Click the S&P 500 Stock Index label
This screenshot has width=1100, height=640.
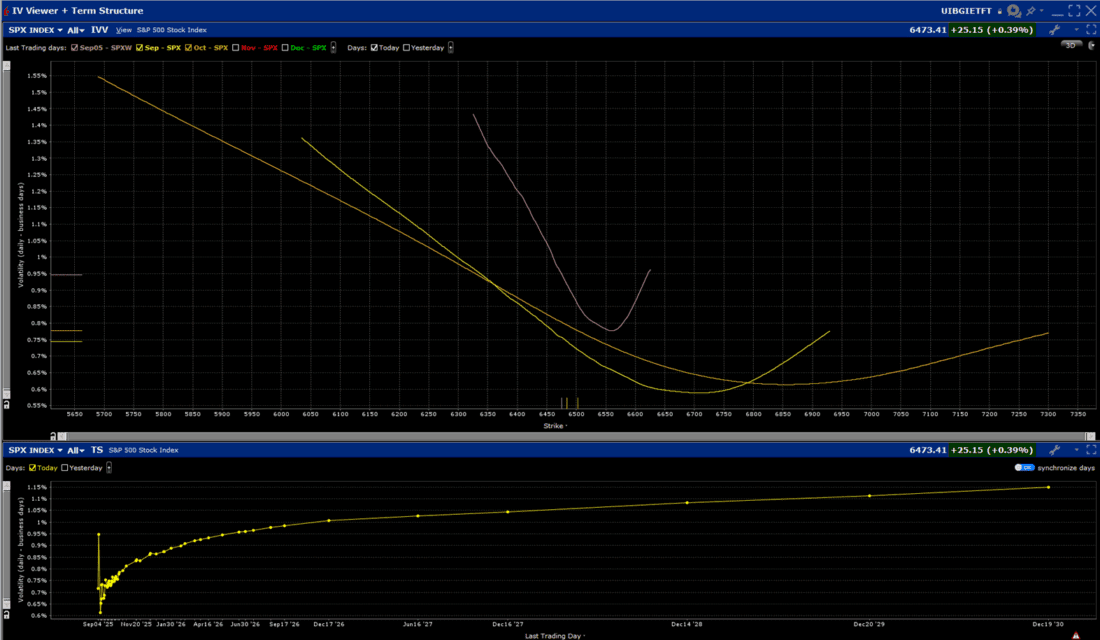pyautogui.click(x=170, y=30)
